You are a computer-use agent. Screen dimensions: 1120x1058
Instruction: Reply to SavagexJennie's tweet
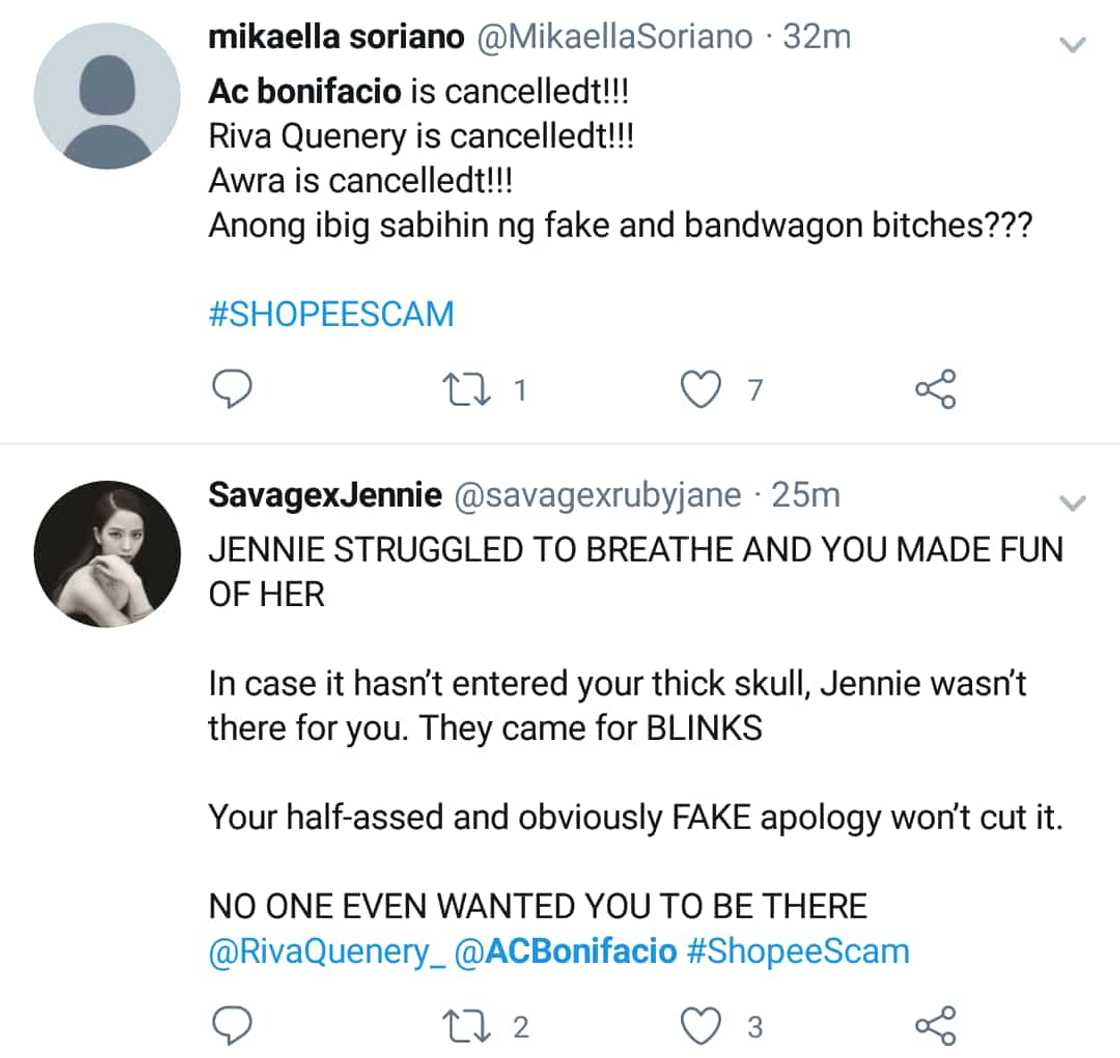233,1025
